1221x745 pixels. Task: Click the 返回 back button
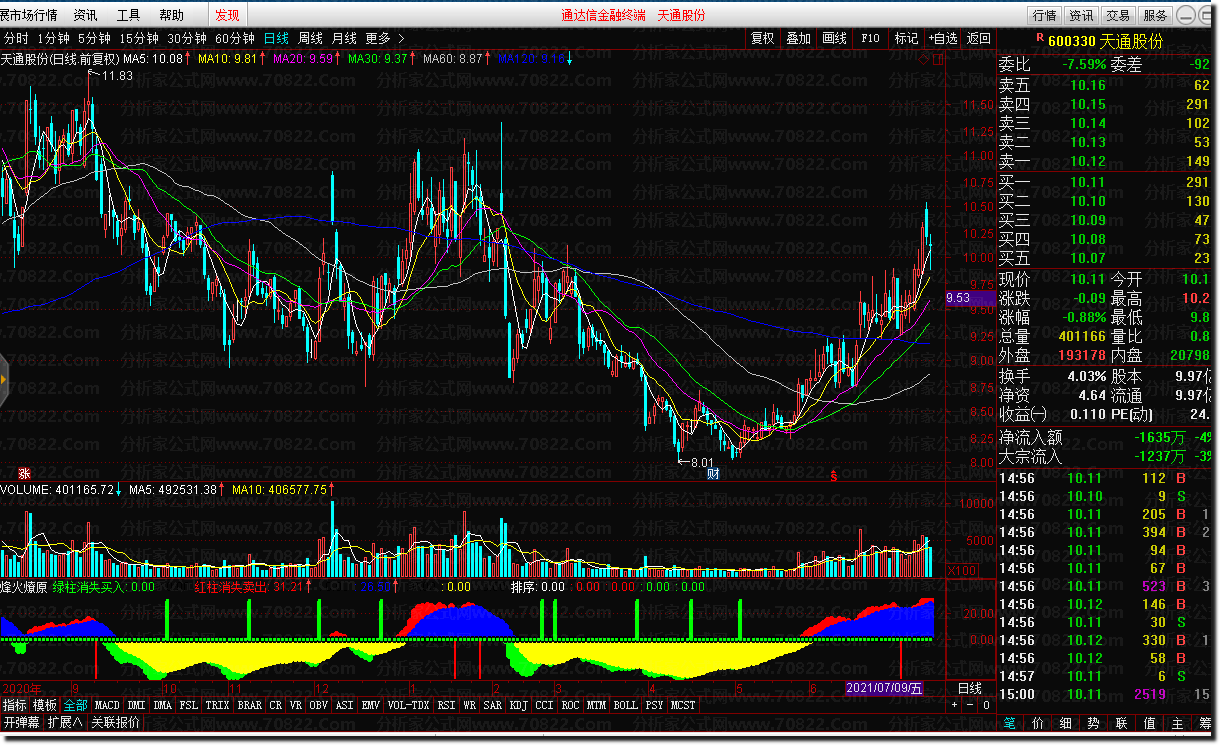click(978, 38)
